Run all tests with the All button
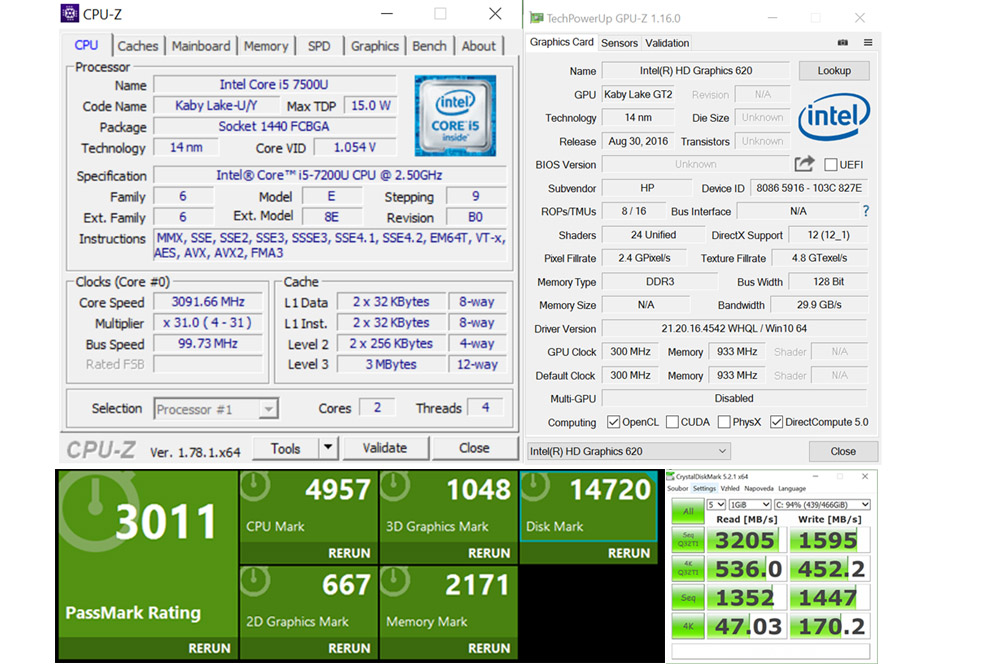This screenshot has height=664, width=1000. click(688, 510)
